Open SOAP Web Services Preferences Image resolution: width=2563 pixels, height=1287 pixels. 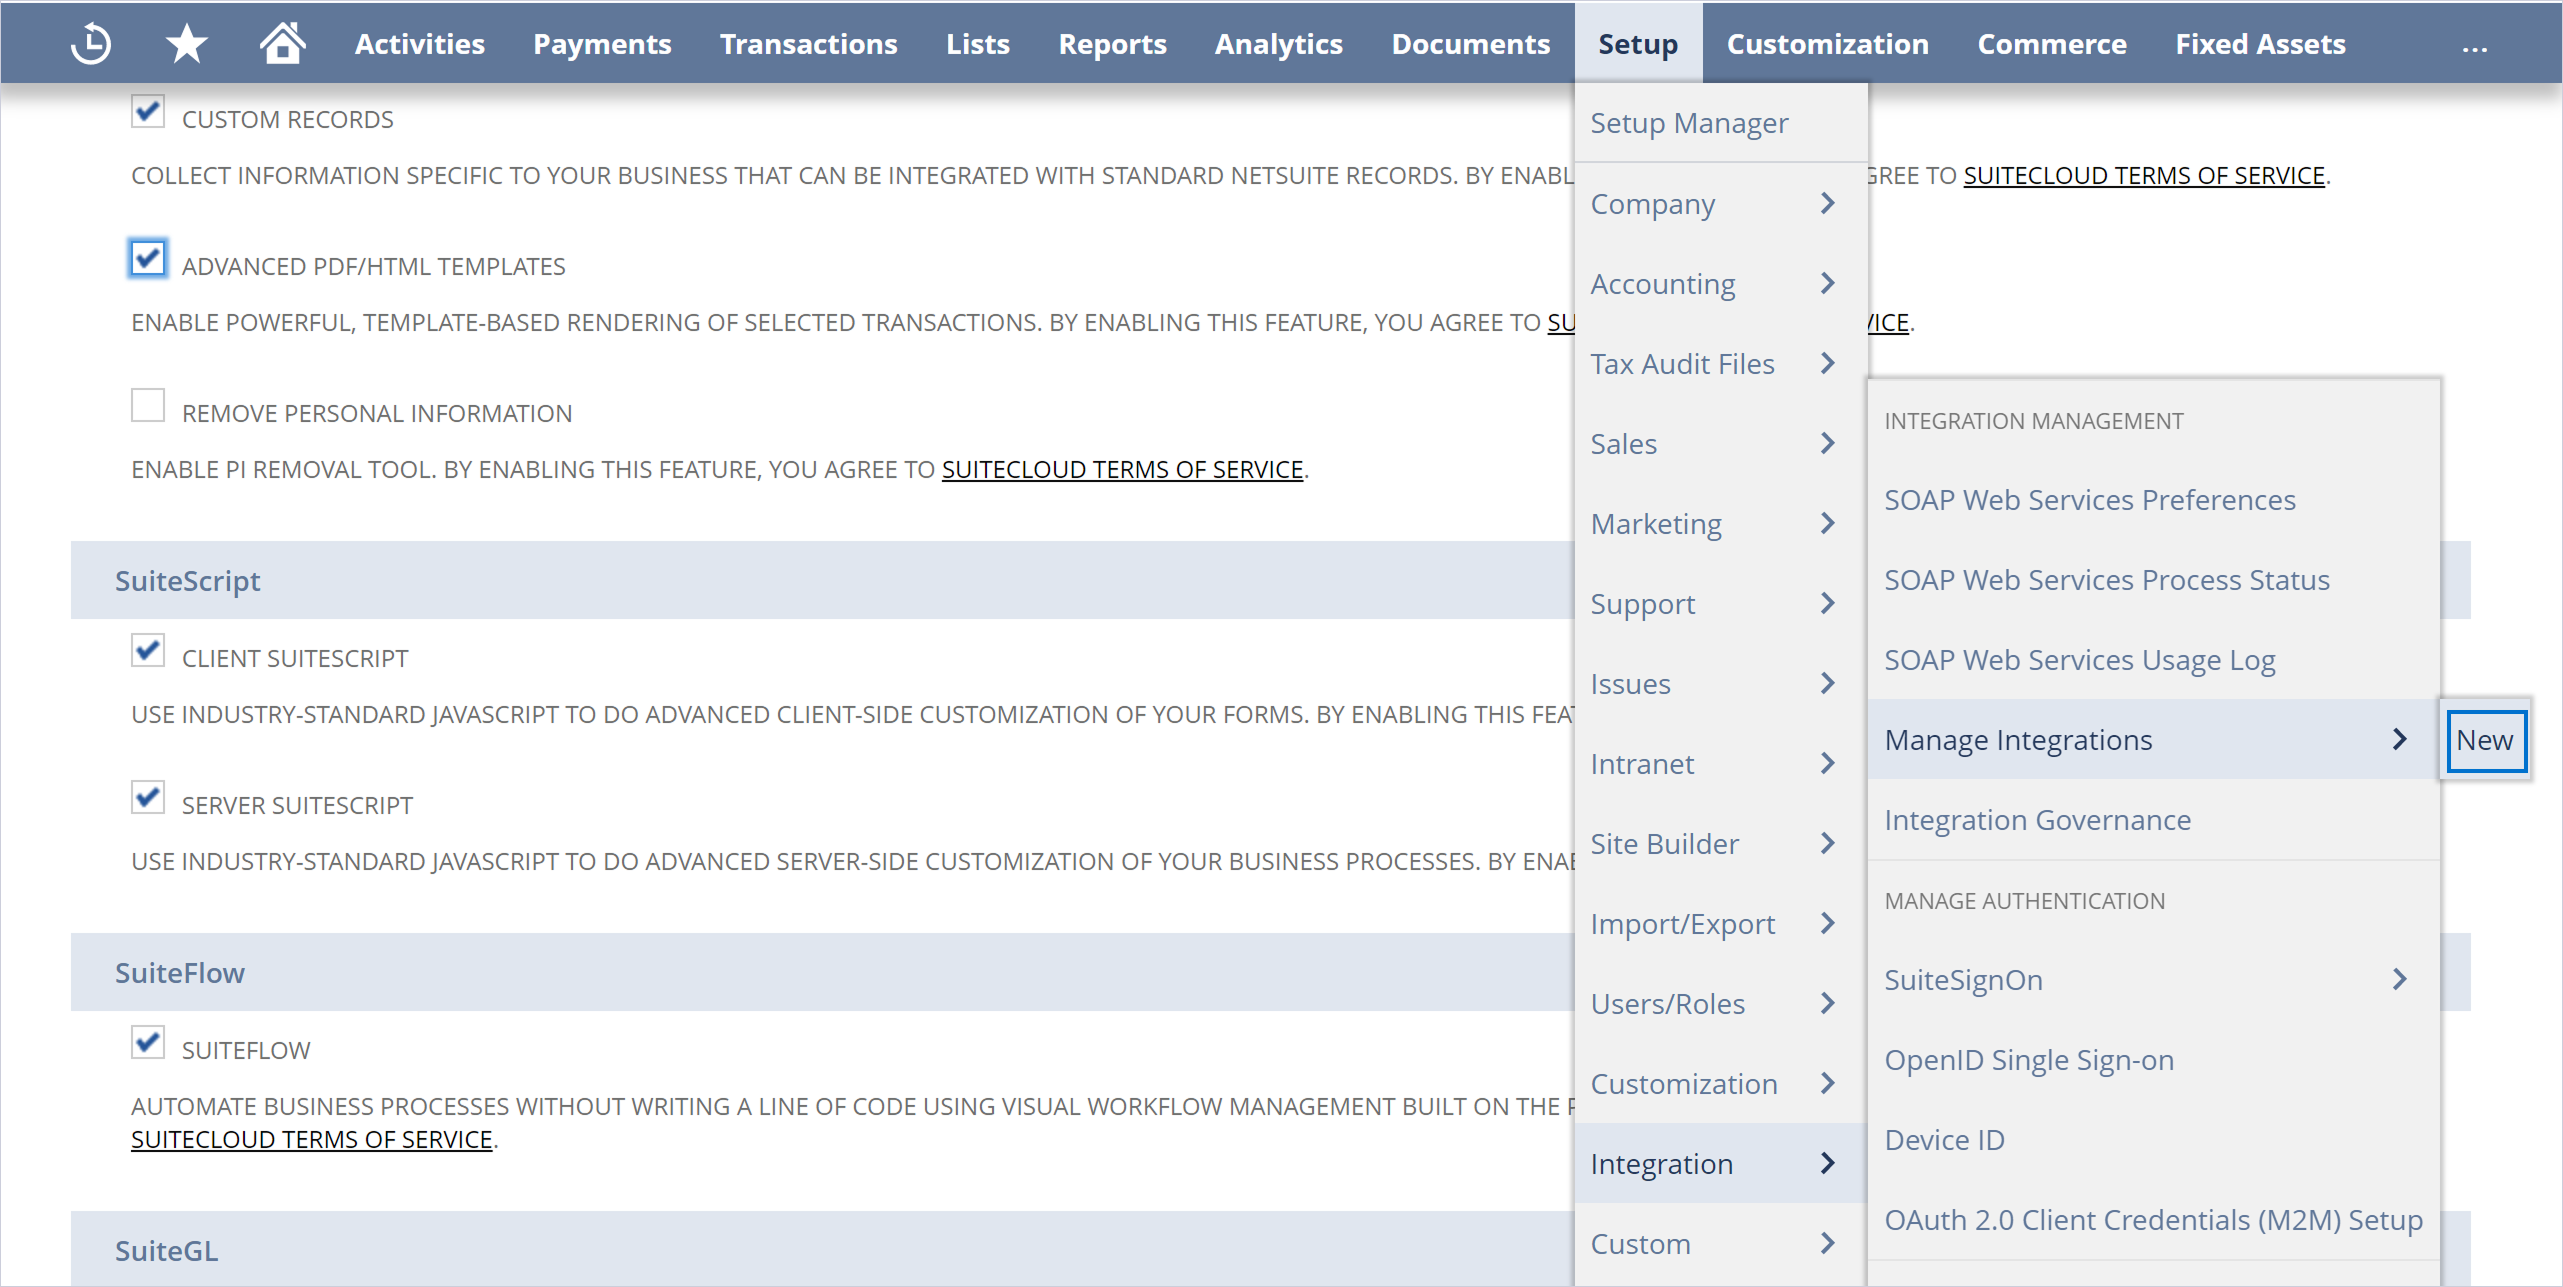2153,499
